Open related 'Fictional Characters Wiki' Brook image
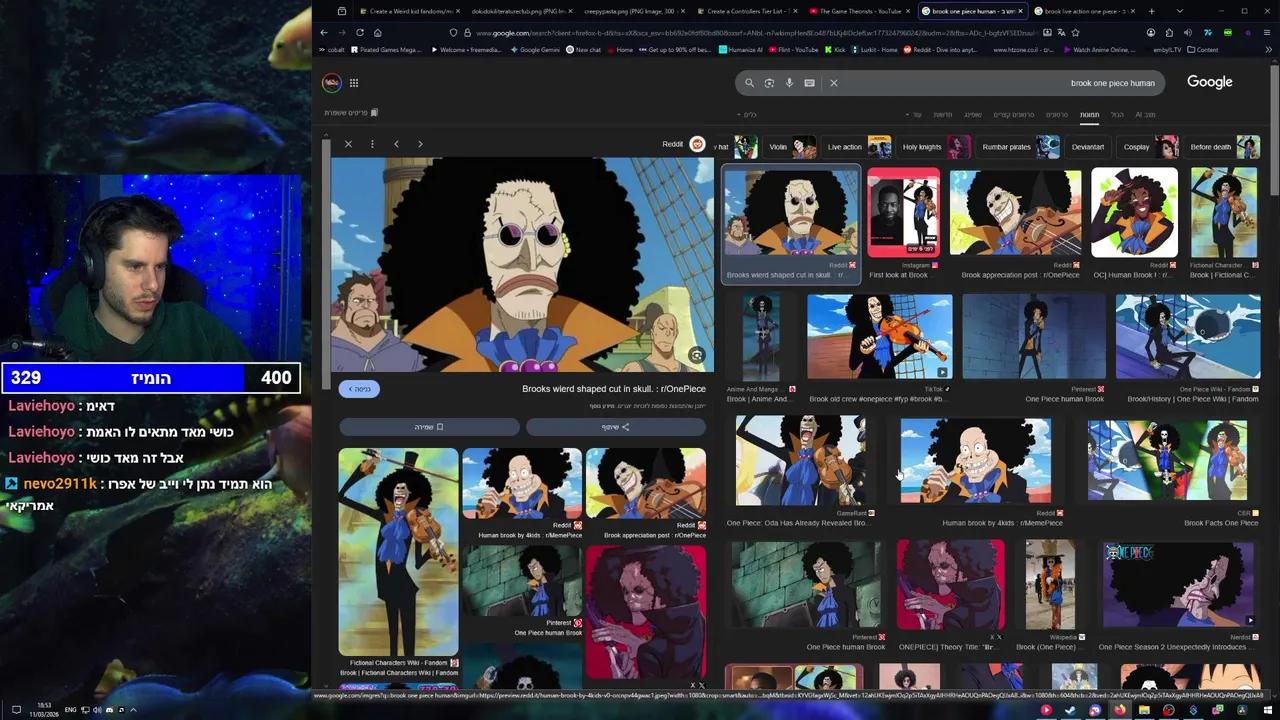The height and width of the screenshot is (720, 1280). (x=398, y=551)
